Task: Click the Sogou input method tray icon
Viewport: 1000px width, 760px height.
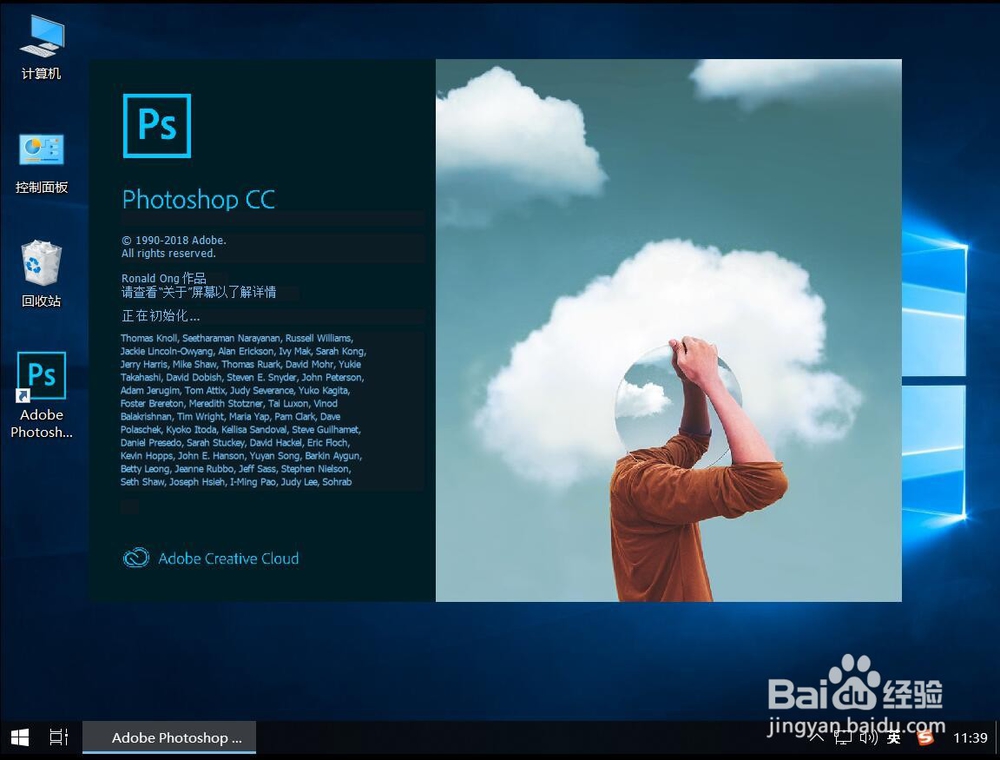Action: pyautogui.click(x=925, y=738)
